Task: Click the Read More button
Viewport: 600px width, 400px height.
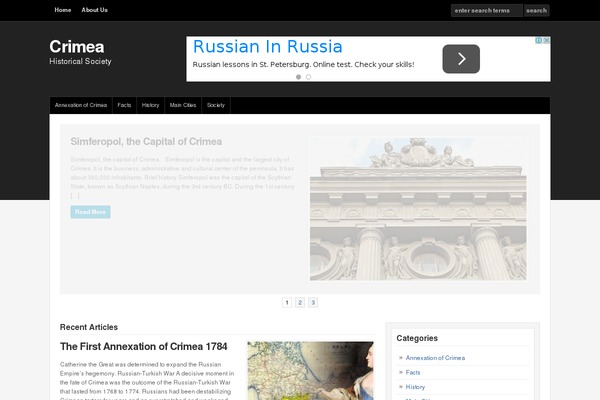Action: click(x=90, y=212)
